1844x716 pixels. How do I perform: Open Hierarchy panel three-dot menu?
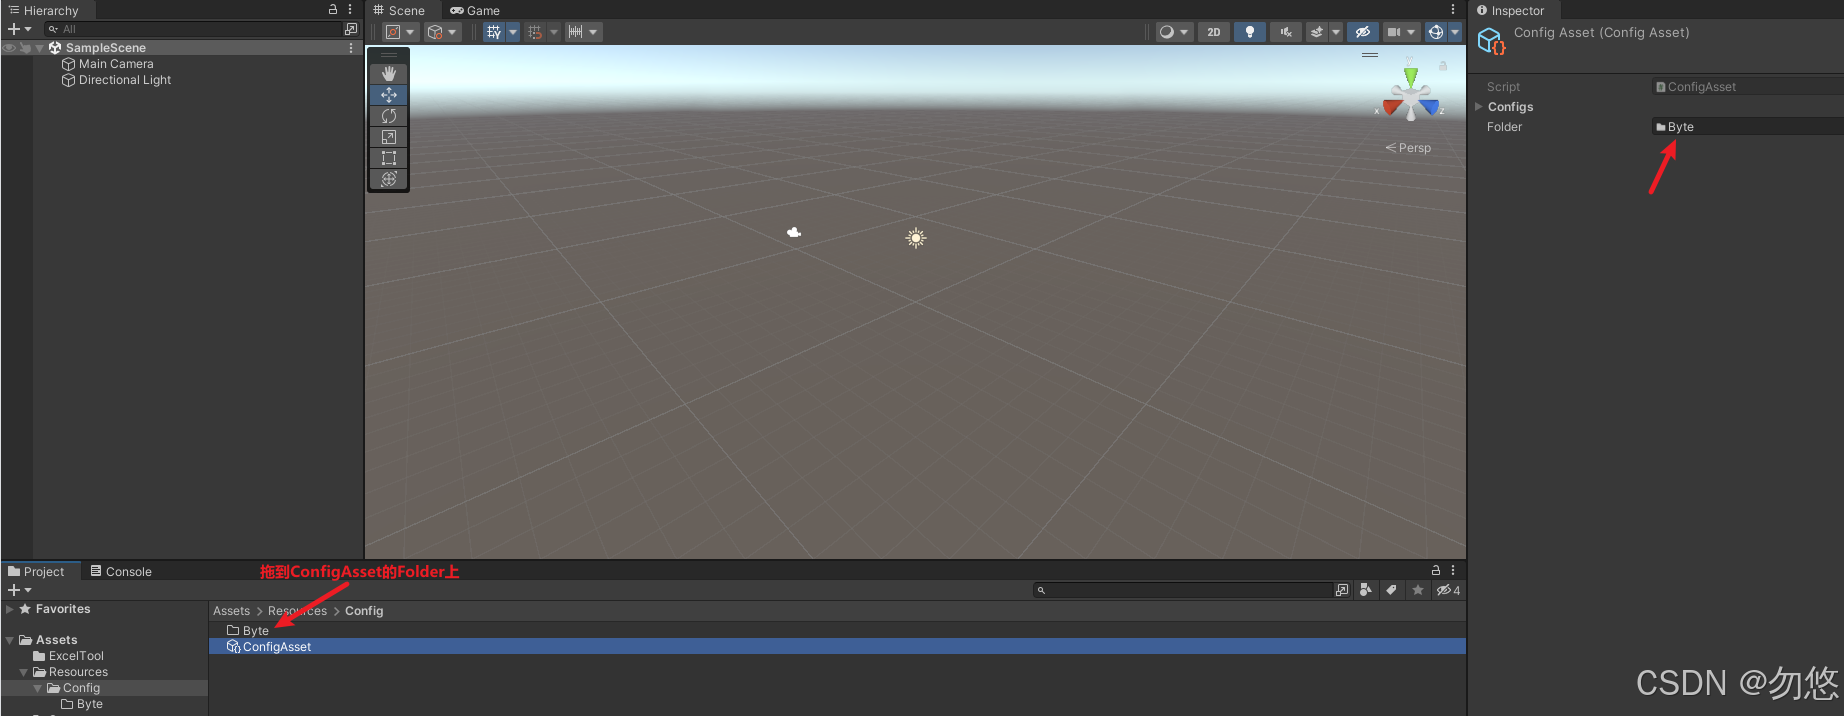pyautogui.click(x=350, y=9)
